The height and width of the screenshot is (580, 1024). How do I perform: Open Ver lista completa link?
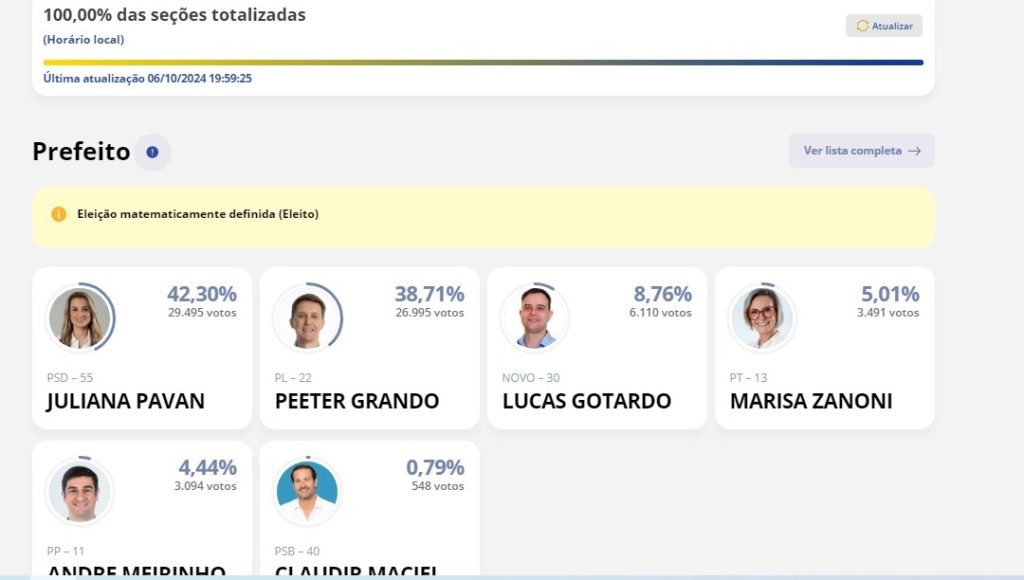coord(861,151)
